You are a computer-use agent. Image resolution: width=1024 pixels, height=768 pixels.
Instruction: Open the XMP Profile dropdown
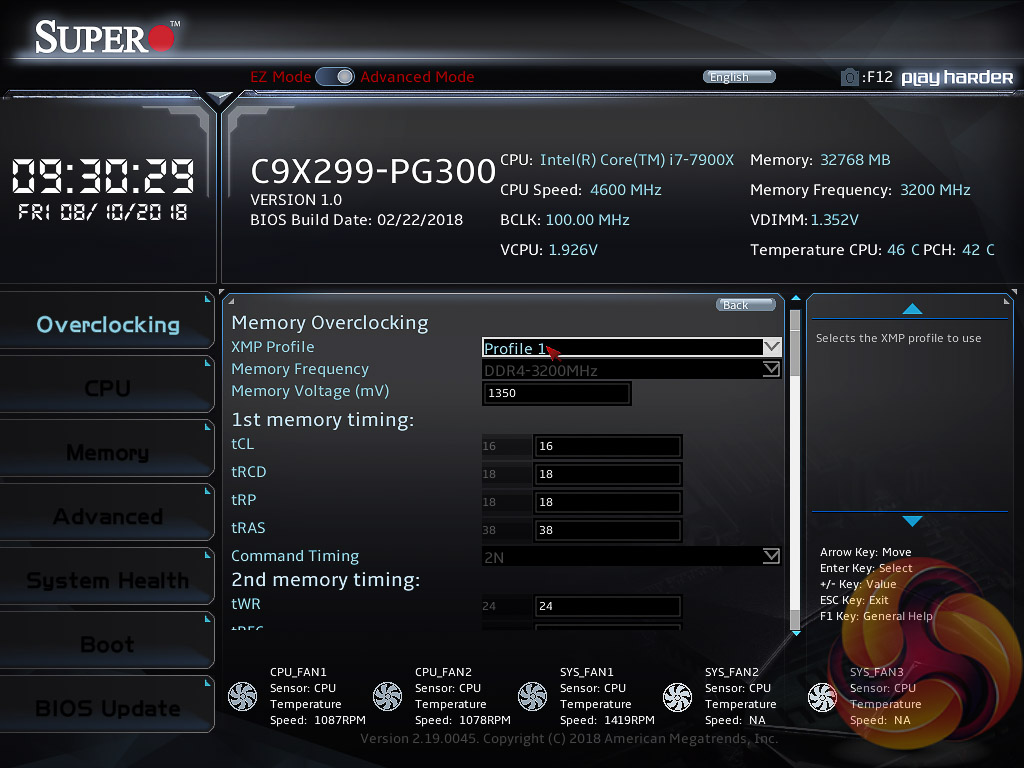coord(632,347)
